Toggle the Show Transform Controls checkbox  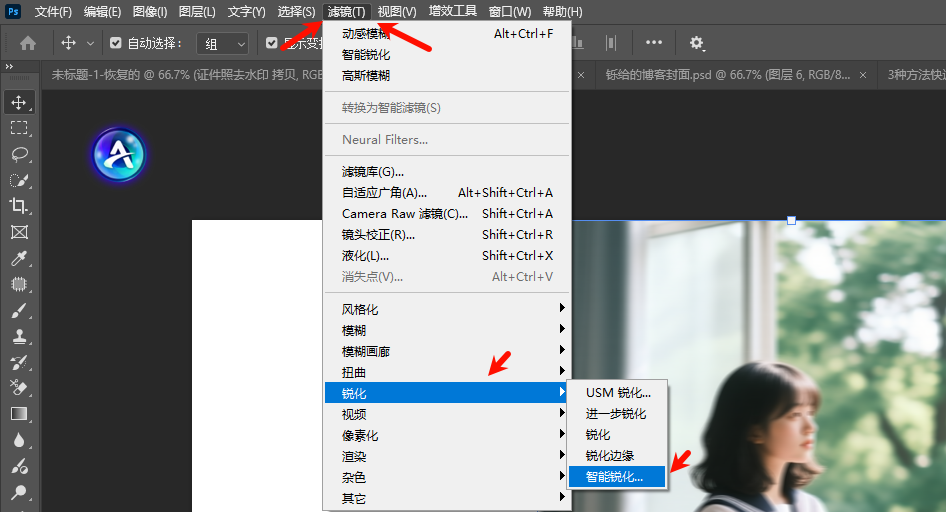click(x=271, y=43)
